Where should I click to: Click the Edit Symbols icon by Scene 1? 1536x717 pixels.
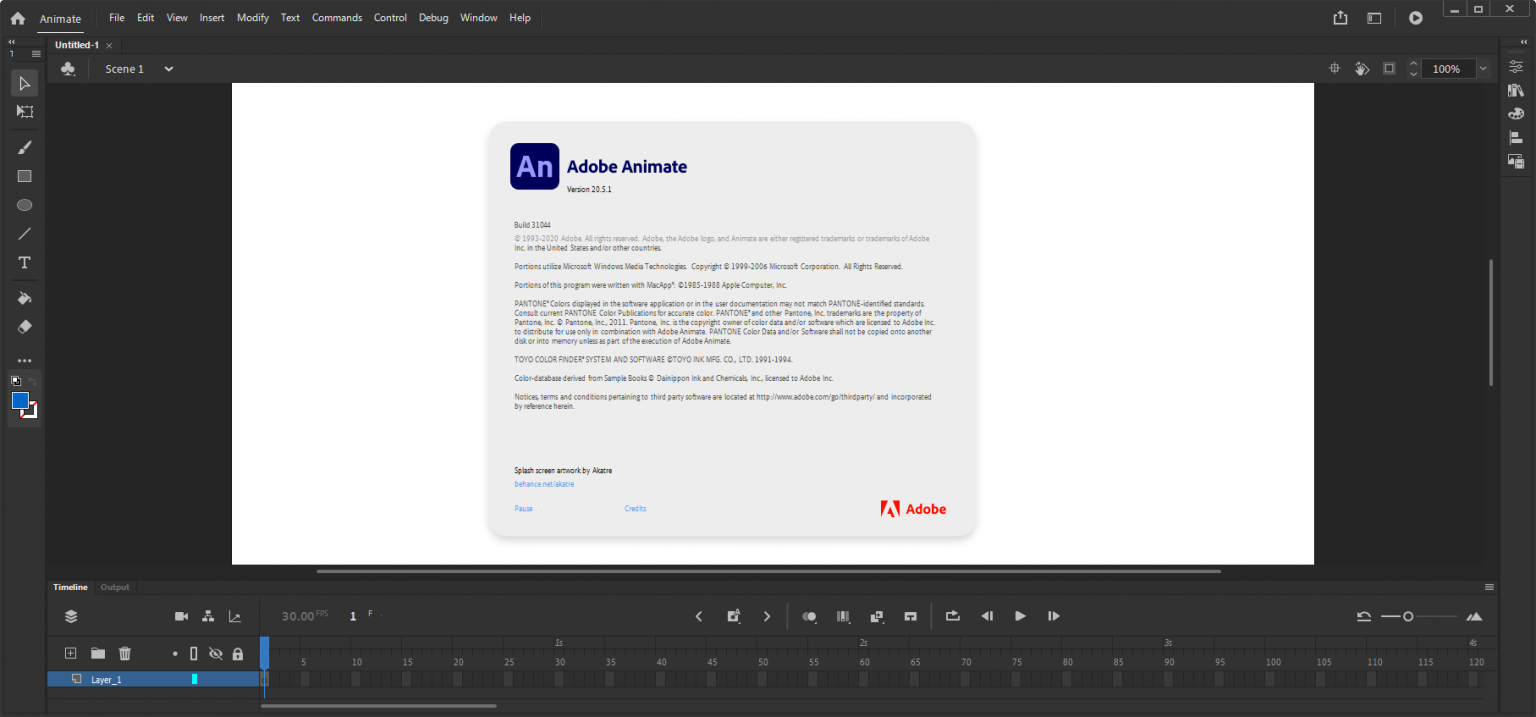68,69
